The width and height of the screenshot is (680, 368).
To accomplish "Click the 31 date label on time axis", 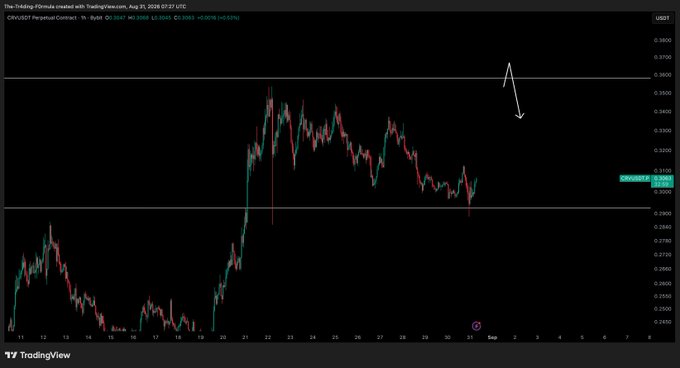I will point(470,337).
